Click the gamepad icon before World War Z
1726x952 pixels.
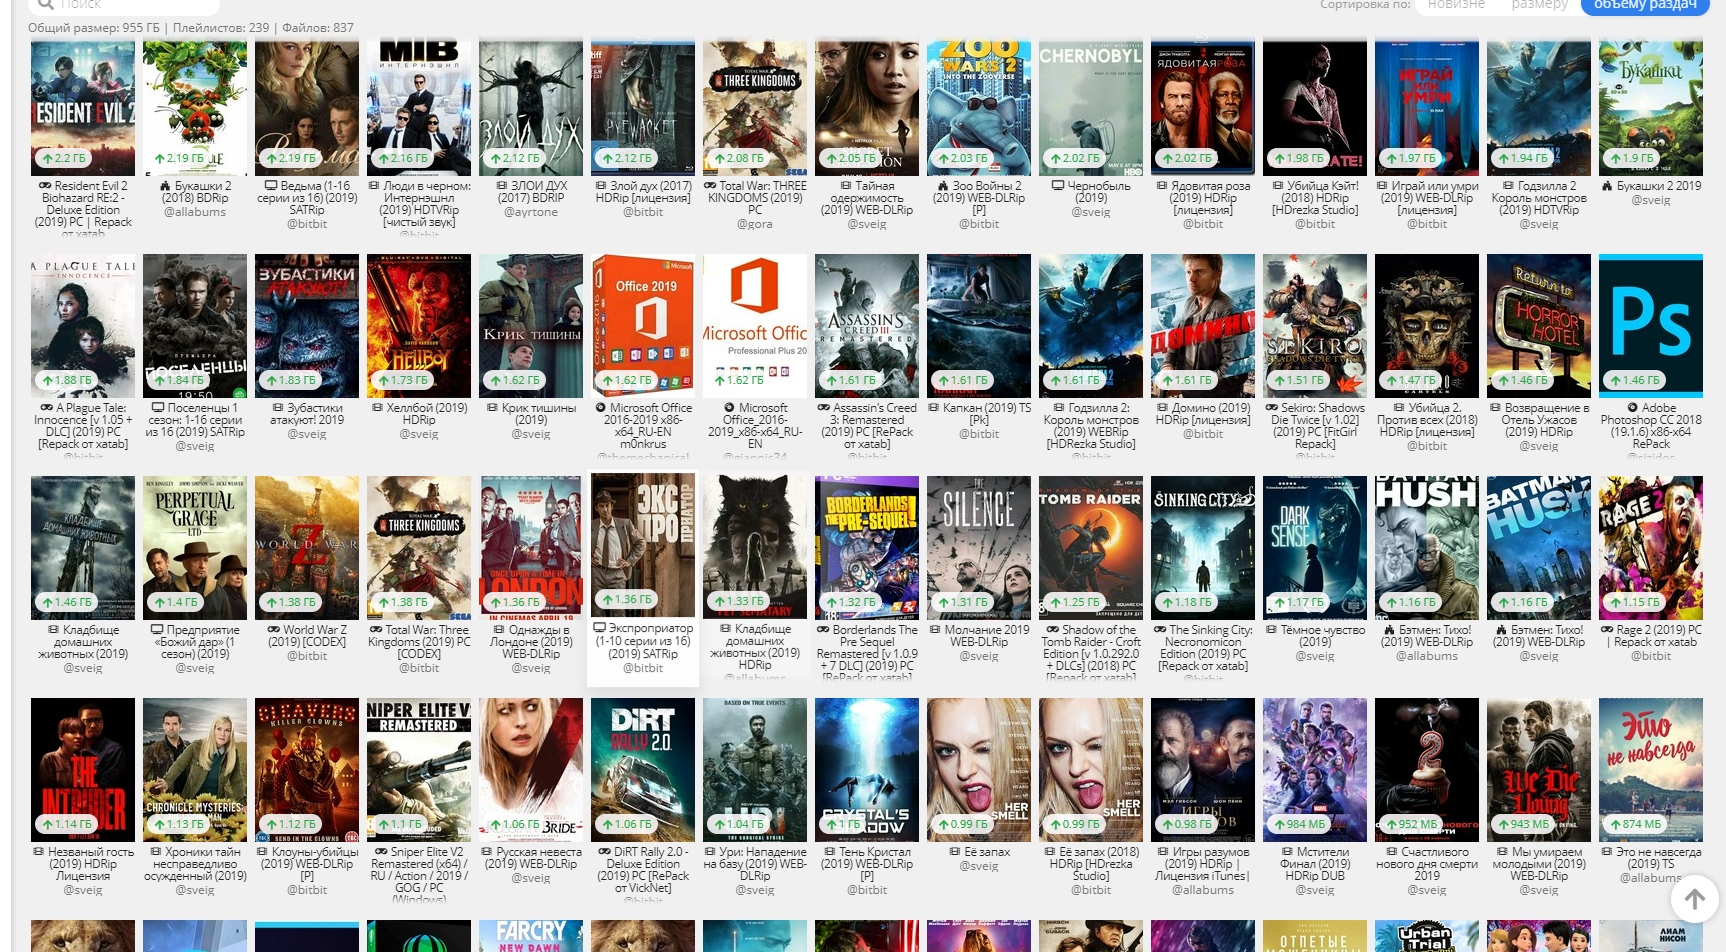pos(273,630)
